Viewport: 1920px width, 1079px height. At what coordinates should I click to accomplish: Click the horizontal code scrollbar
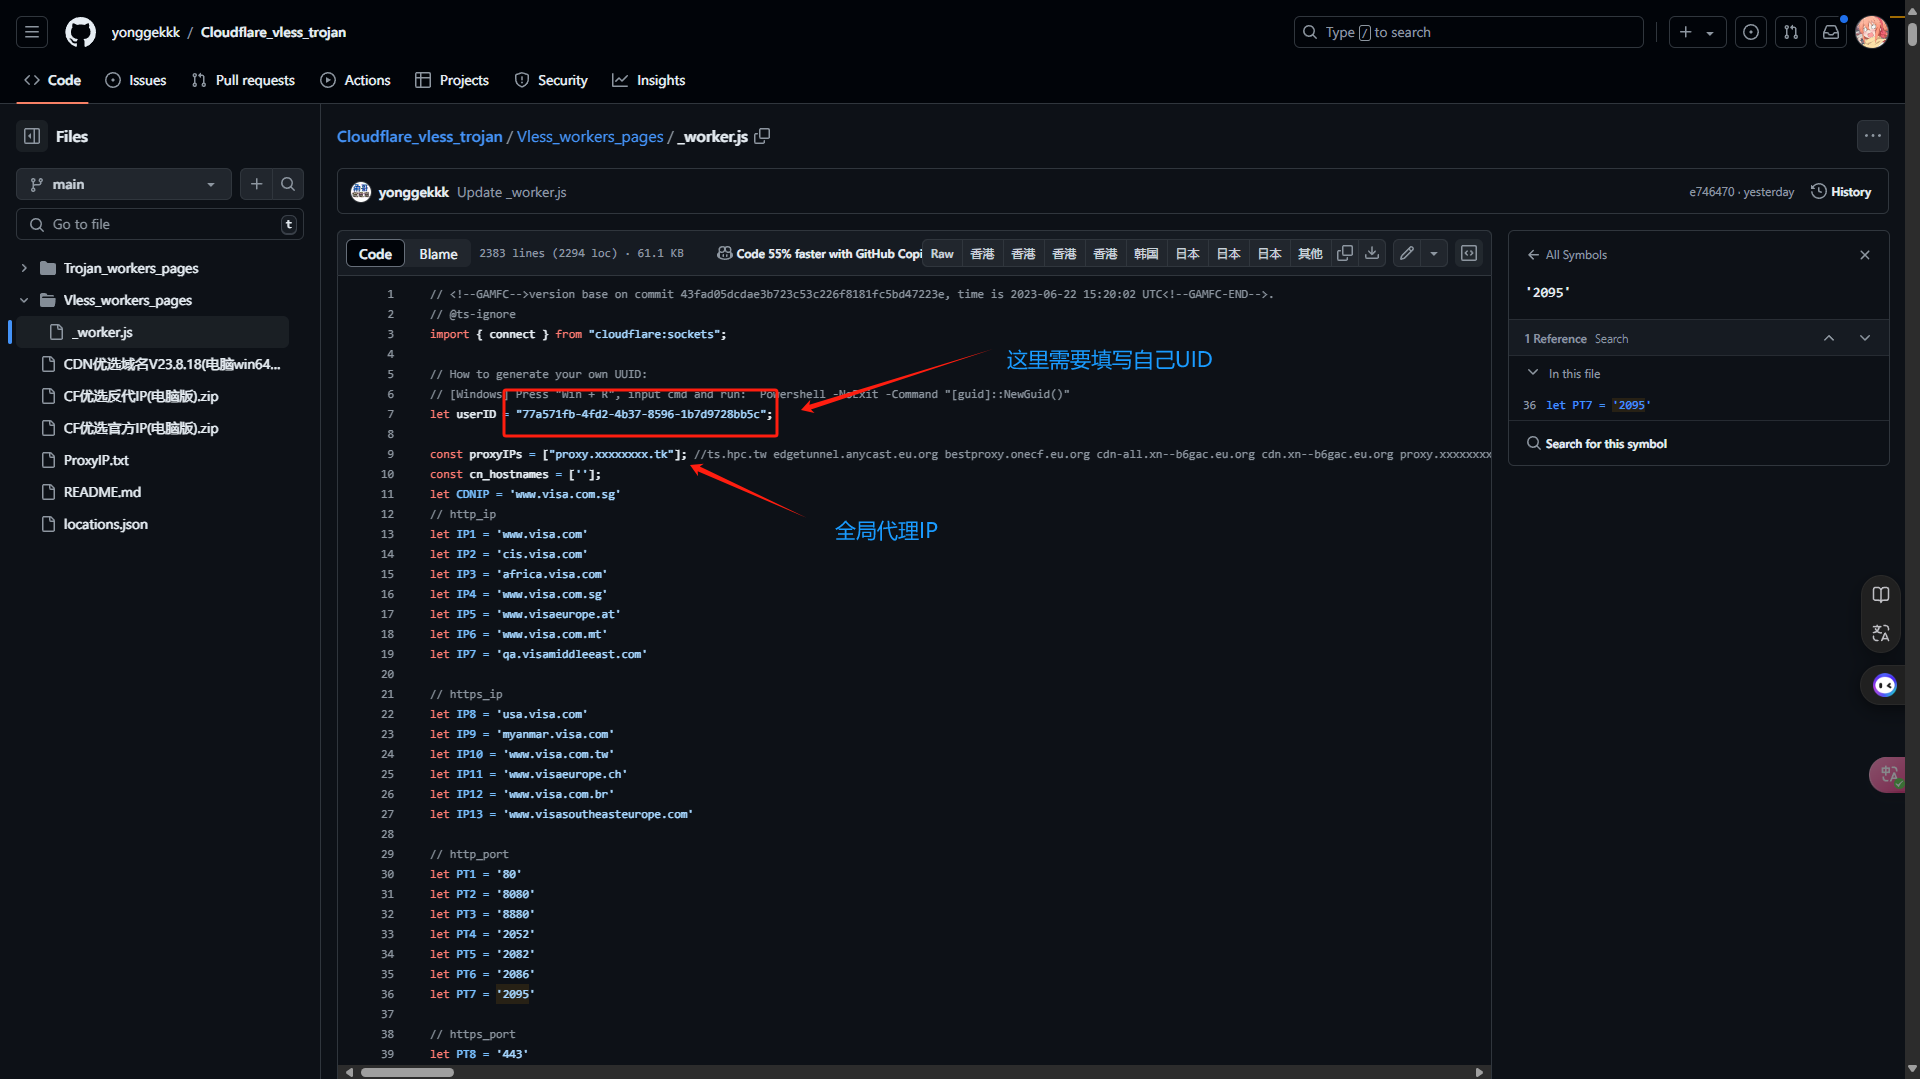[x=407, y=1072]
